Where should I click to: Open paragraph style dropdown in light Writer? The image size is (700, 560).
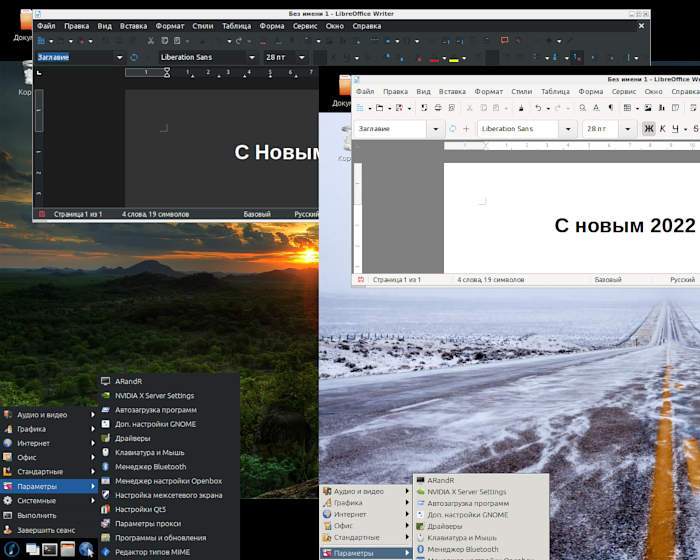click(436, 129)
